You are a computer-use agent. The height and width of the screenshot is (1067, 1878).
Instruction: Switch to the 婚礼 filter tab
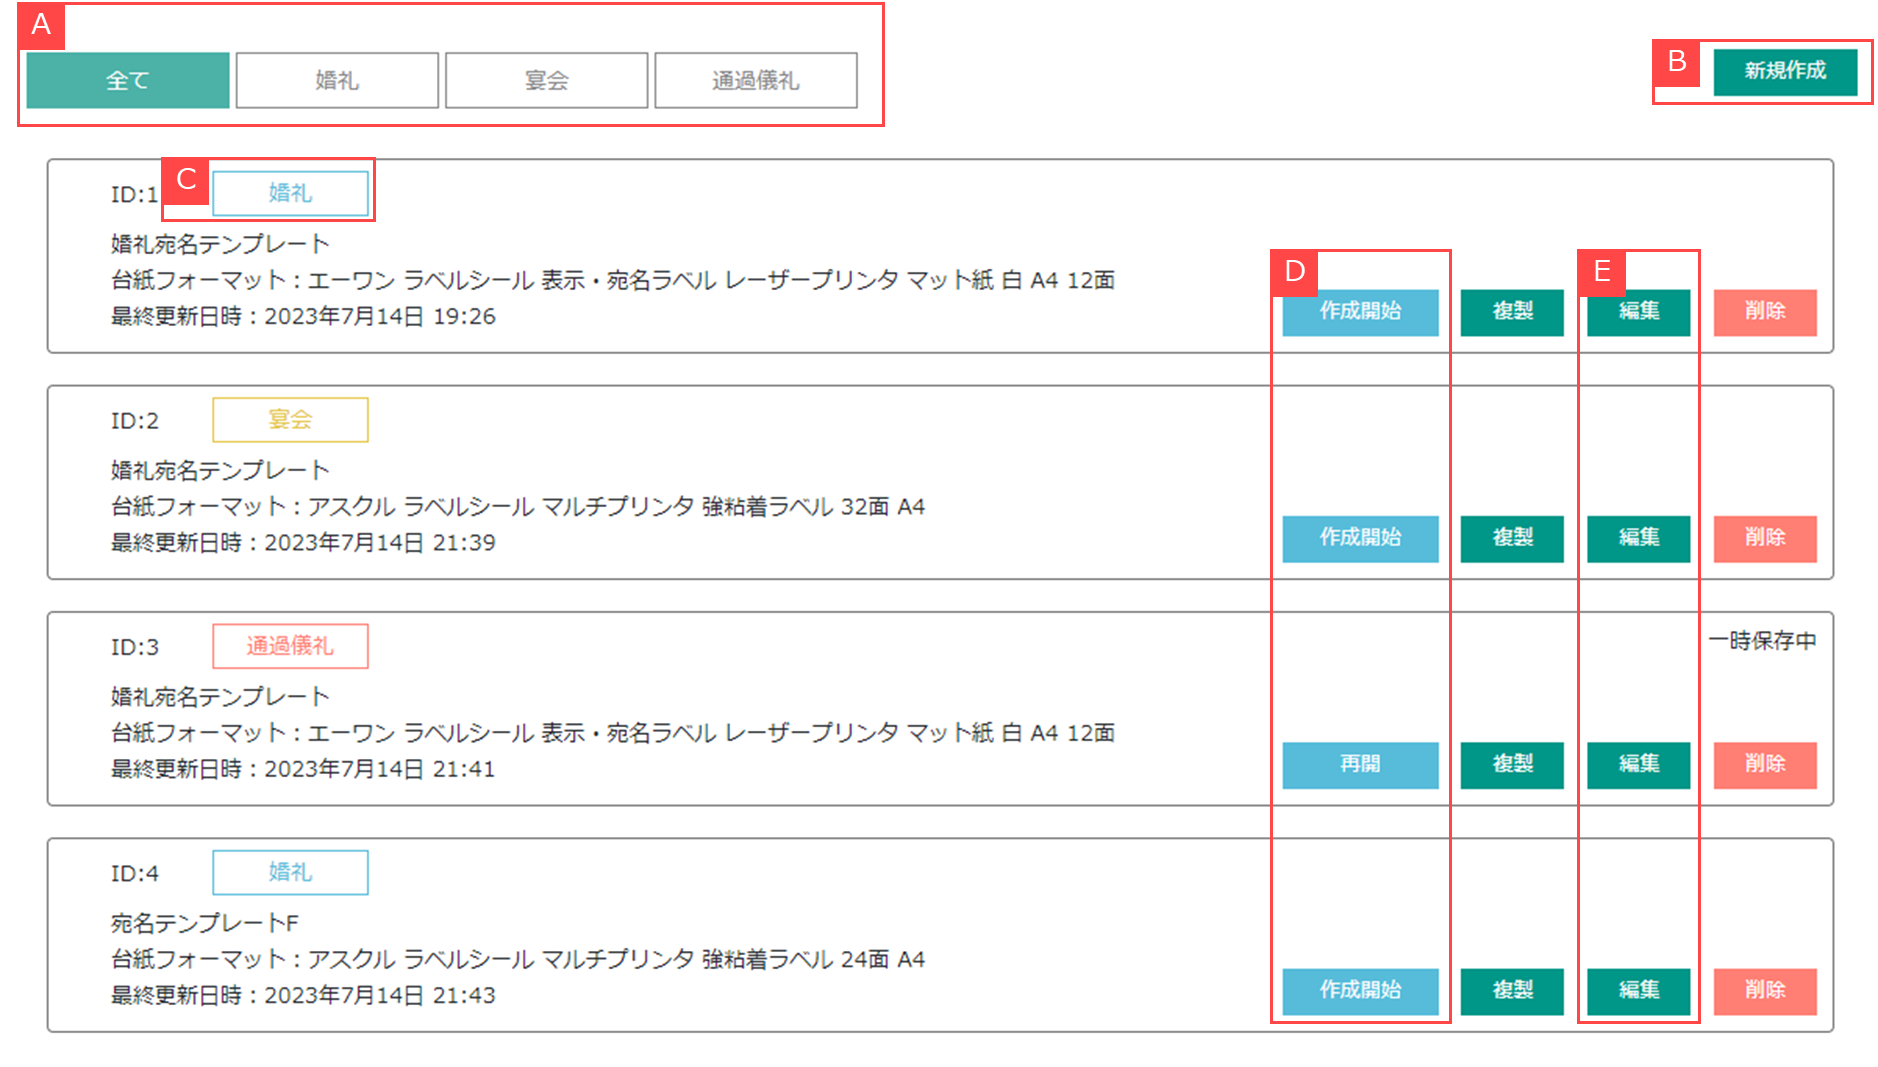(337, 81)
